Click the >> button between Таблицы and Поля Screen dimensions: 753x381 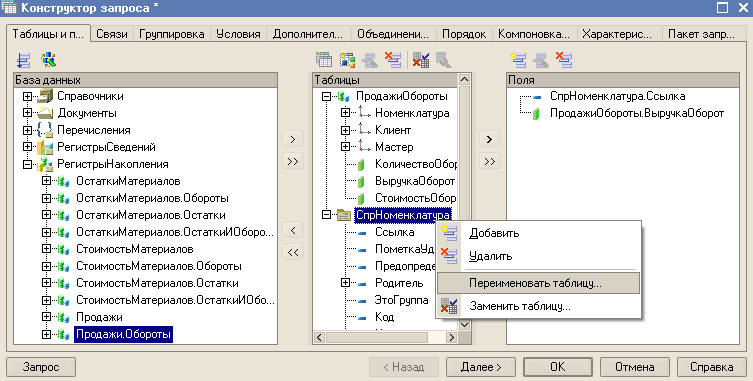[x=489, y=161]
